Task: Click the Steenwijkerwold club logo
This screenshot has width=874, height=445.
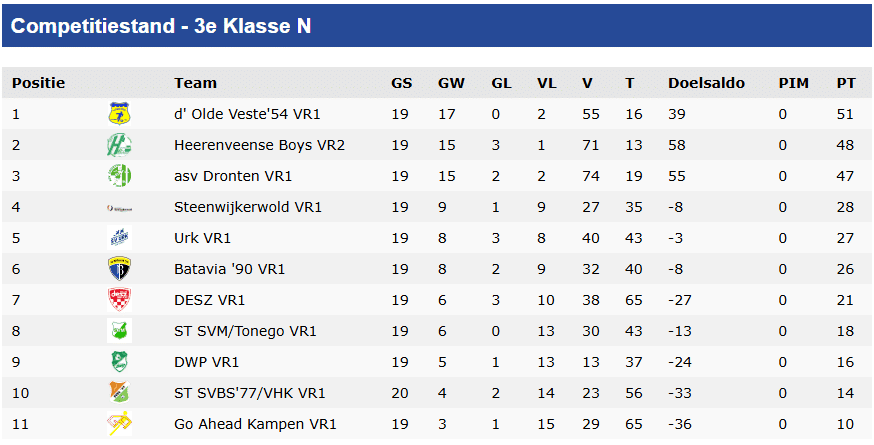Action: 119,207
